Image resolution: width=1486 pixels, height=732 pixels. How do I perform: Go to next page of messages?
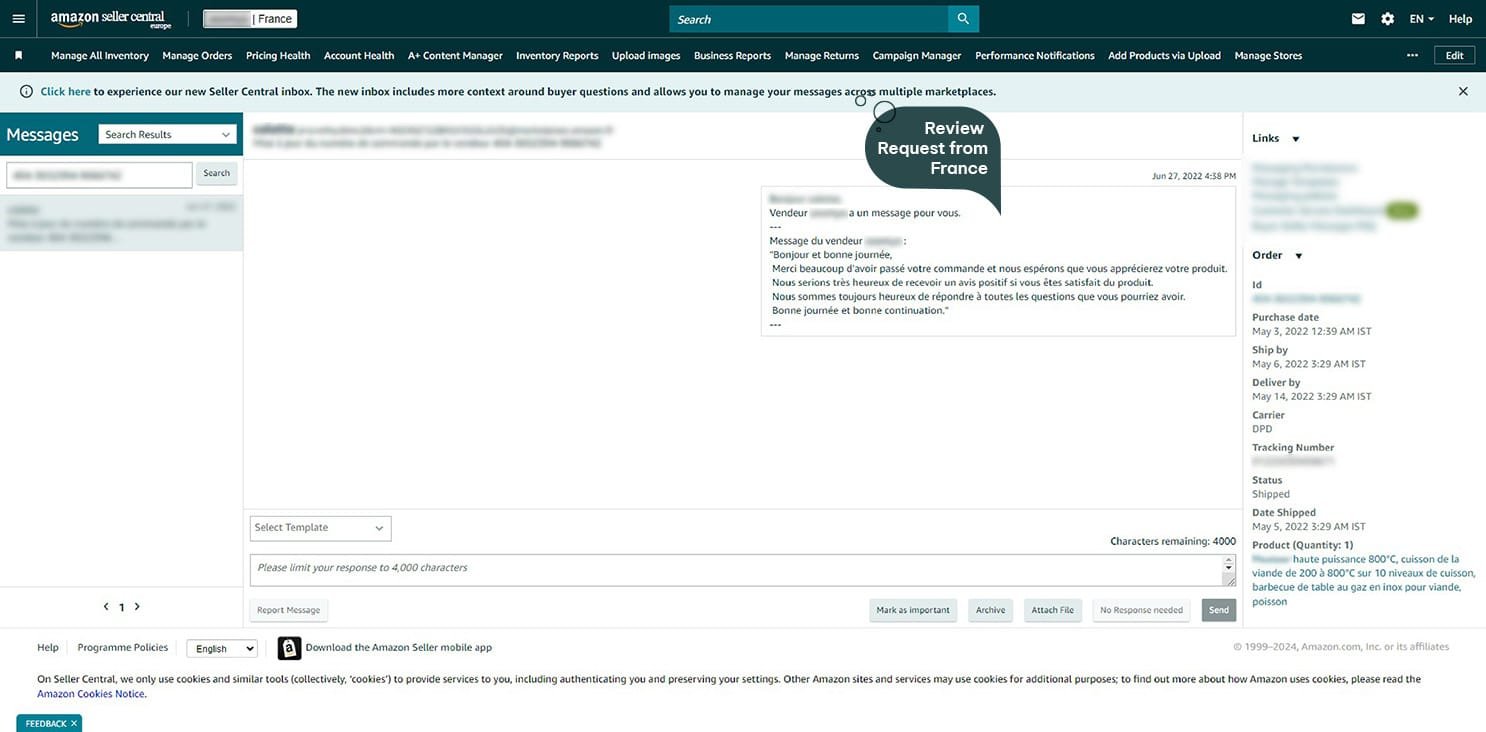(137, 607)
